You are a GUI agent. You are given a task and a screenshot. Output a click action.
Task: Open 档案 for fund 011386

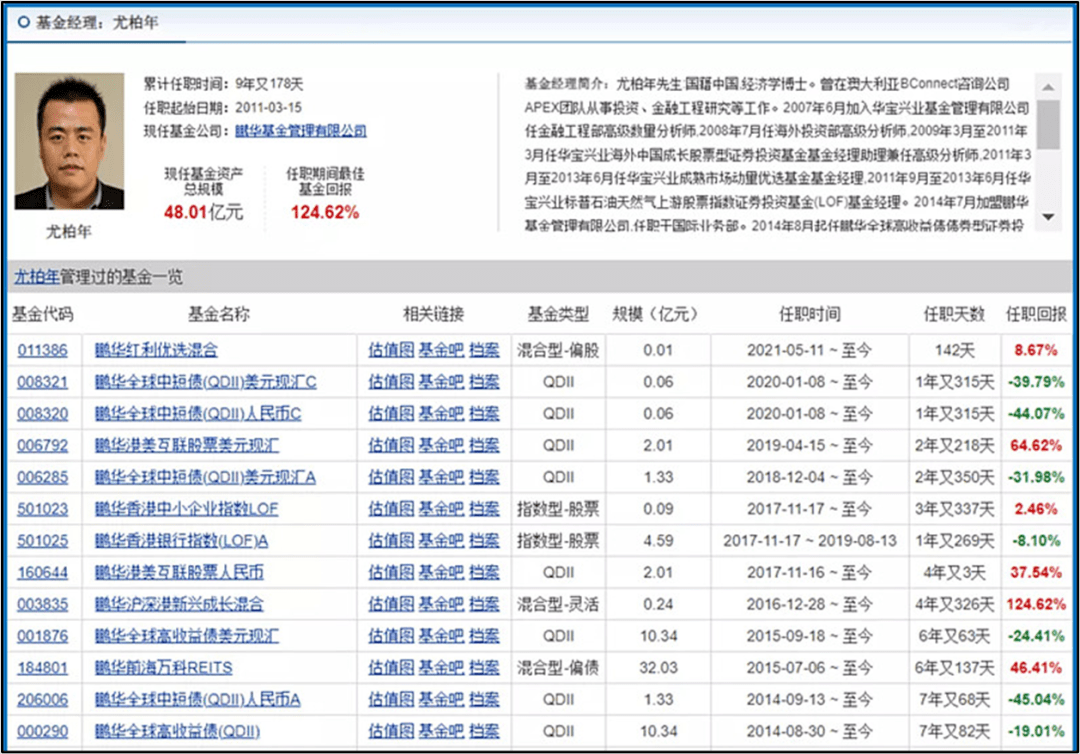(484, 350)
